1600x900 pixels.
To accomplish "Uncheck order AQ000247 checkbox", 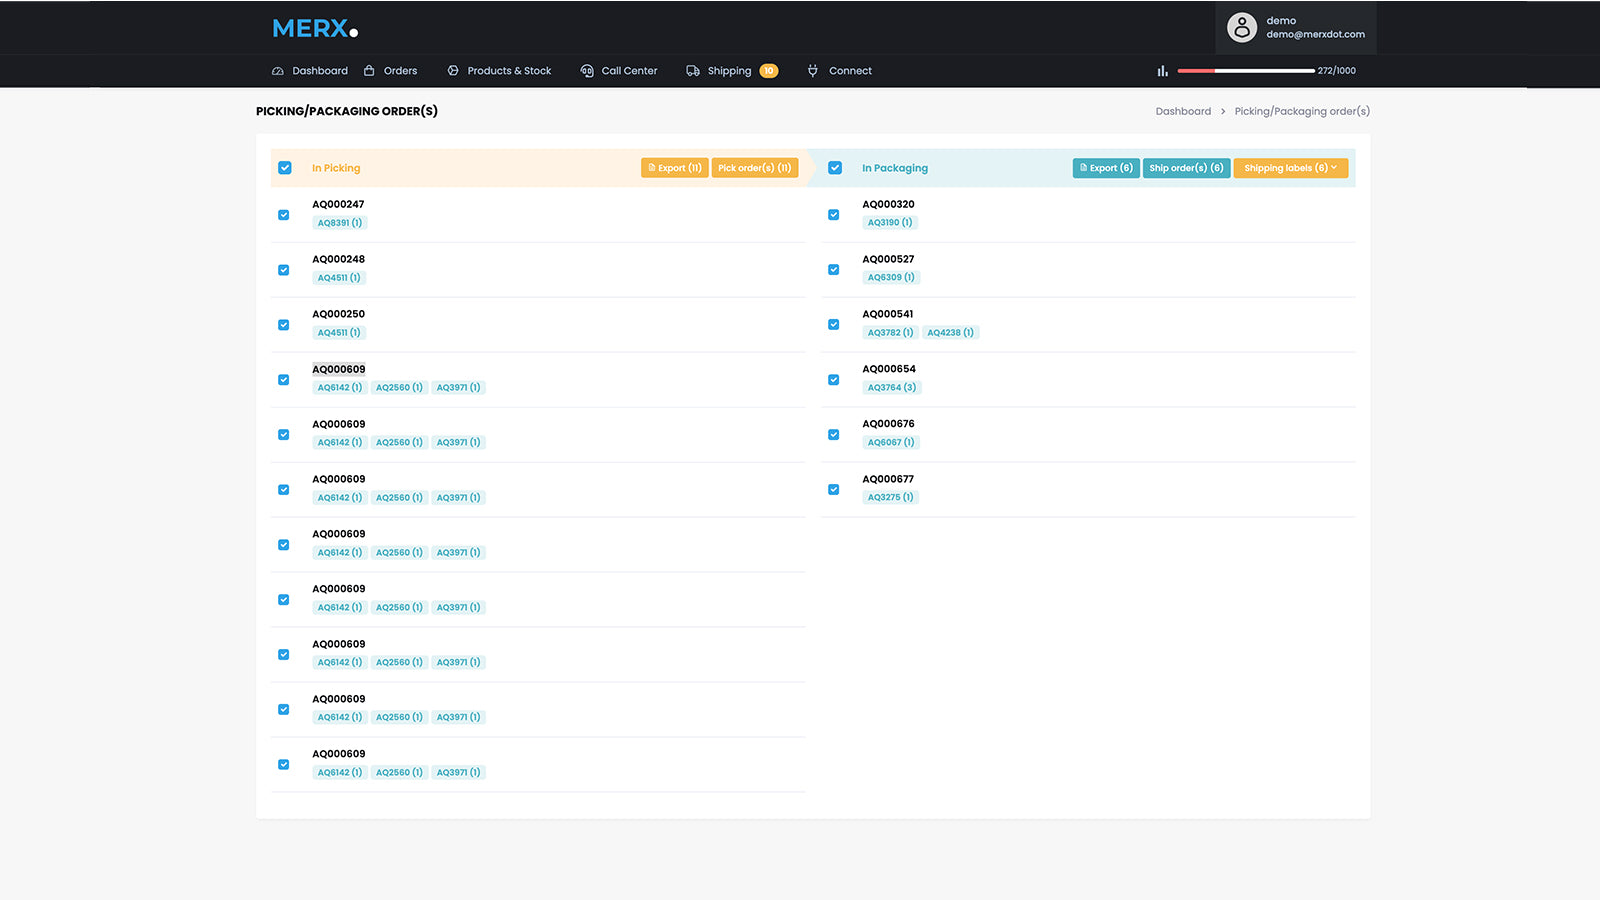I will click(x=284, y=215).
